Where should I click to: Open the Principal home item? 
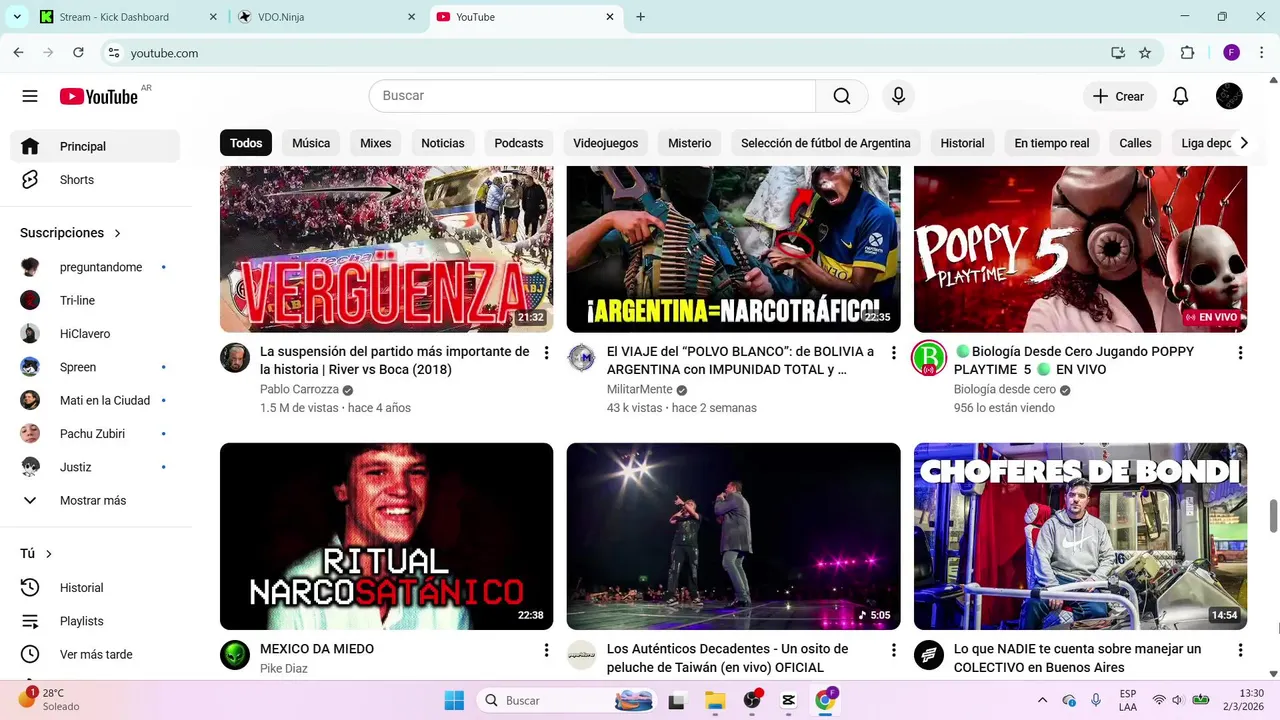point(95,146)
